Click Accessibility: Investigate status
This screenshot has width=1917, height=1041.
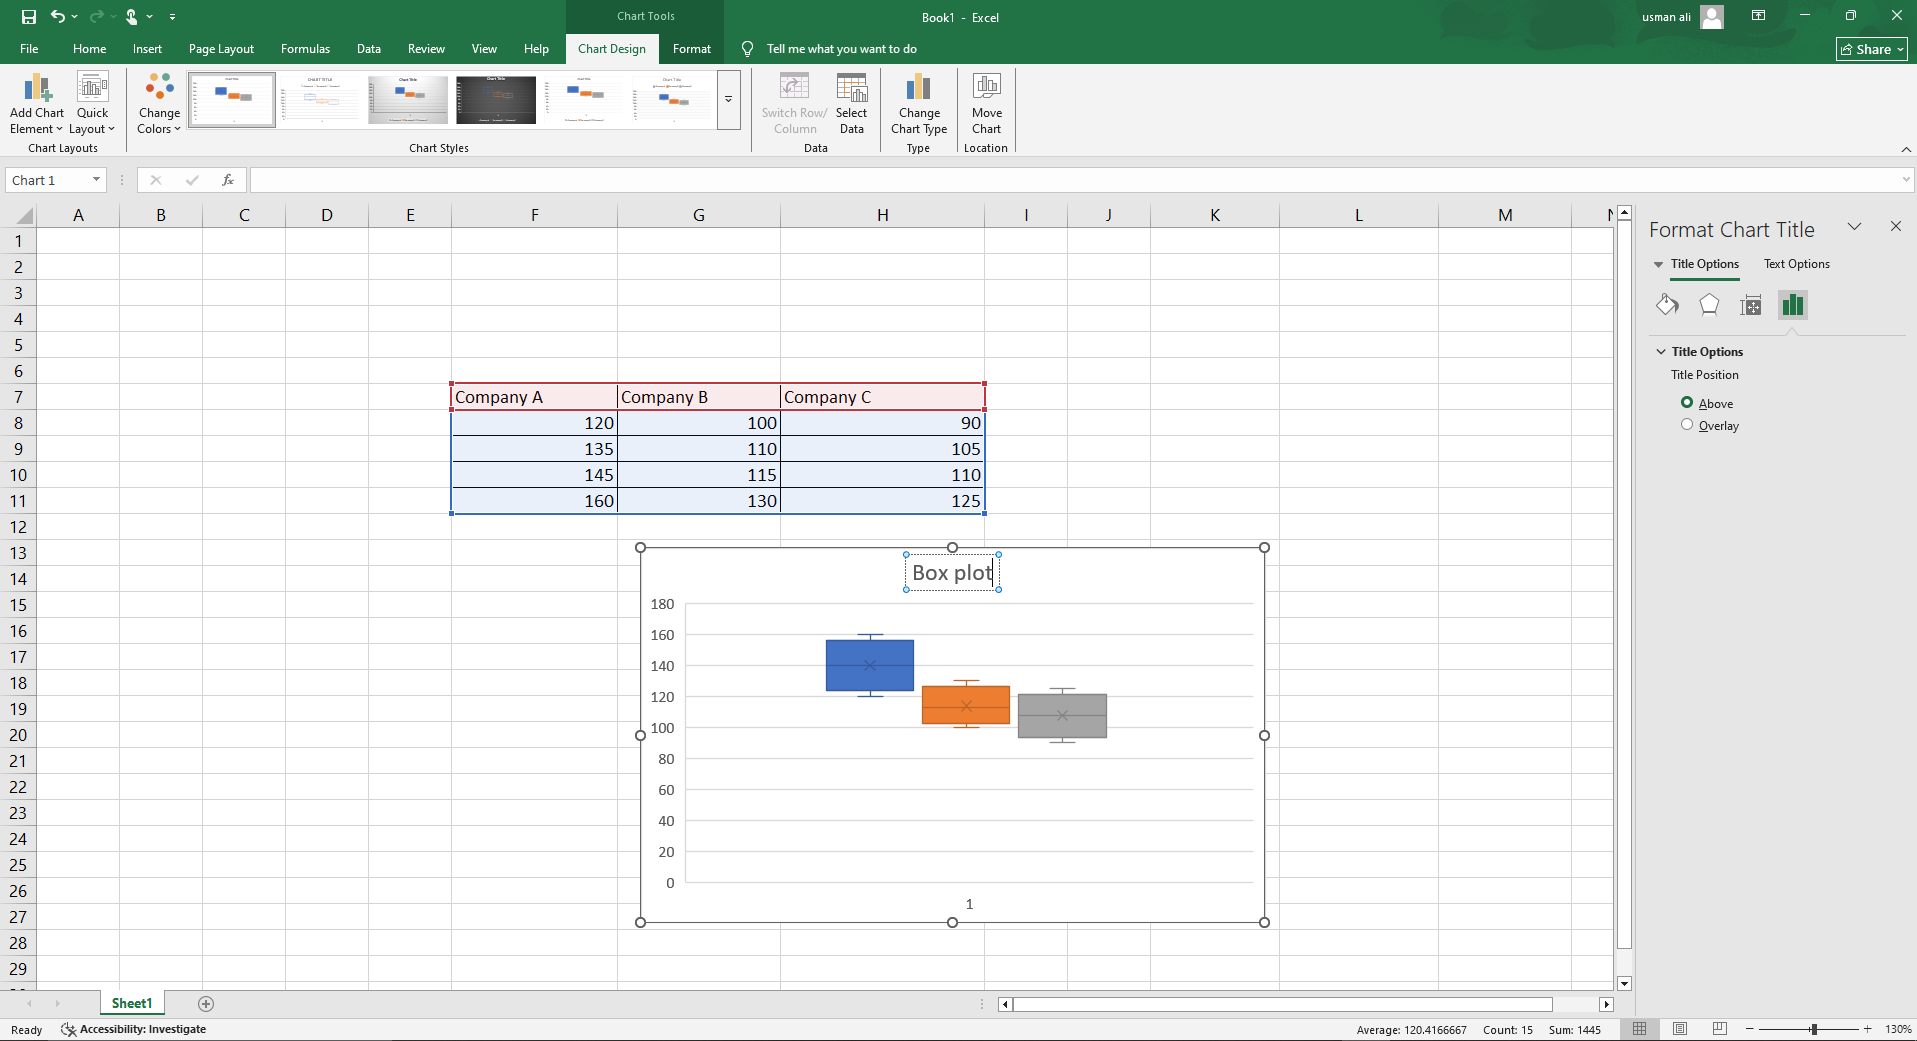click(133, 1029)
